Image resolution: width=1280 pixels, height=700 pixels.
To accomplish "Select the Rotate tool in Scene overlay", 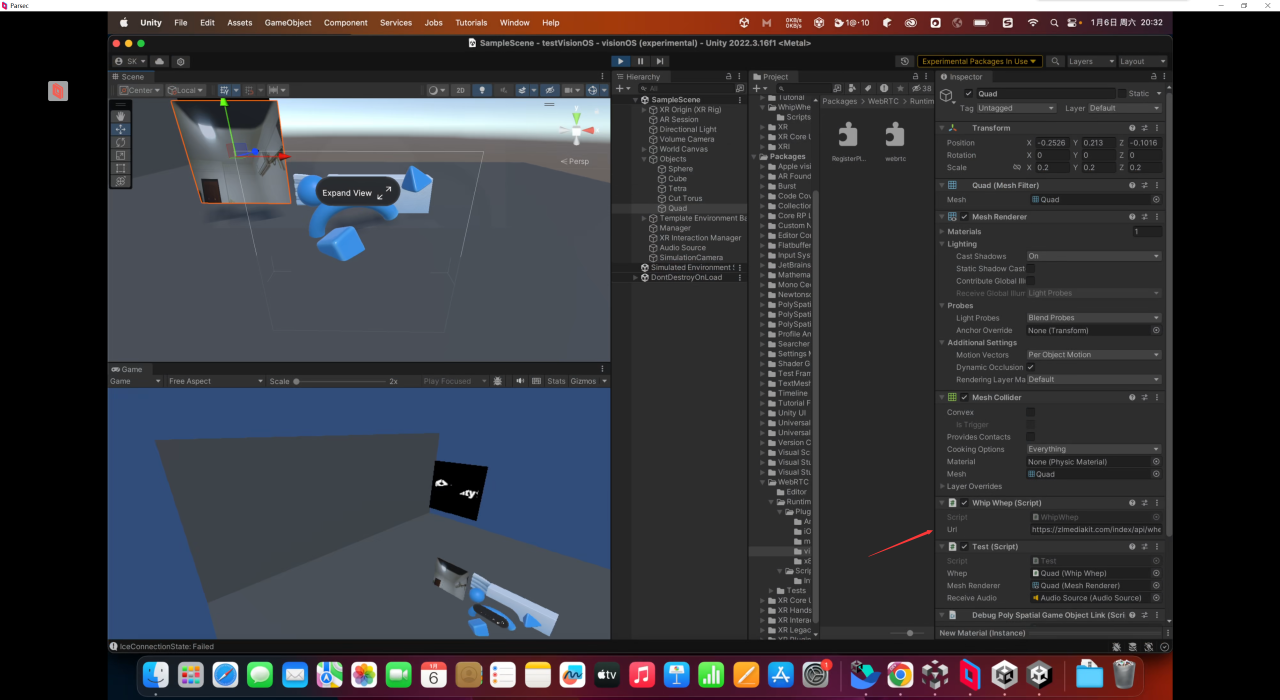I will coord(121,142).
